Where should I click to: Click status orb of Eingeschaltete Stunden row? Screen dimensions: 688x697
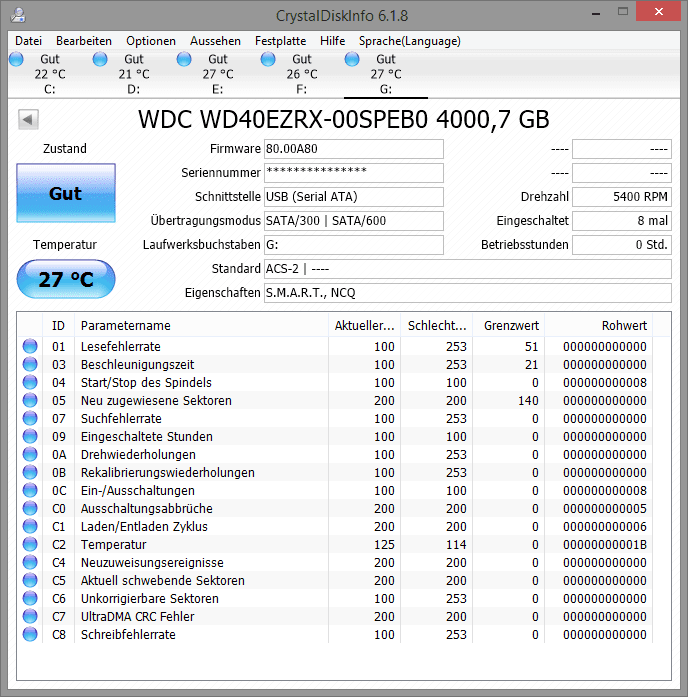click(x=30, y=437)
